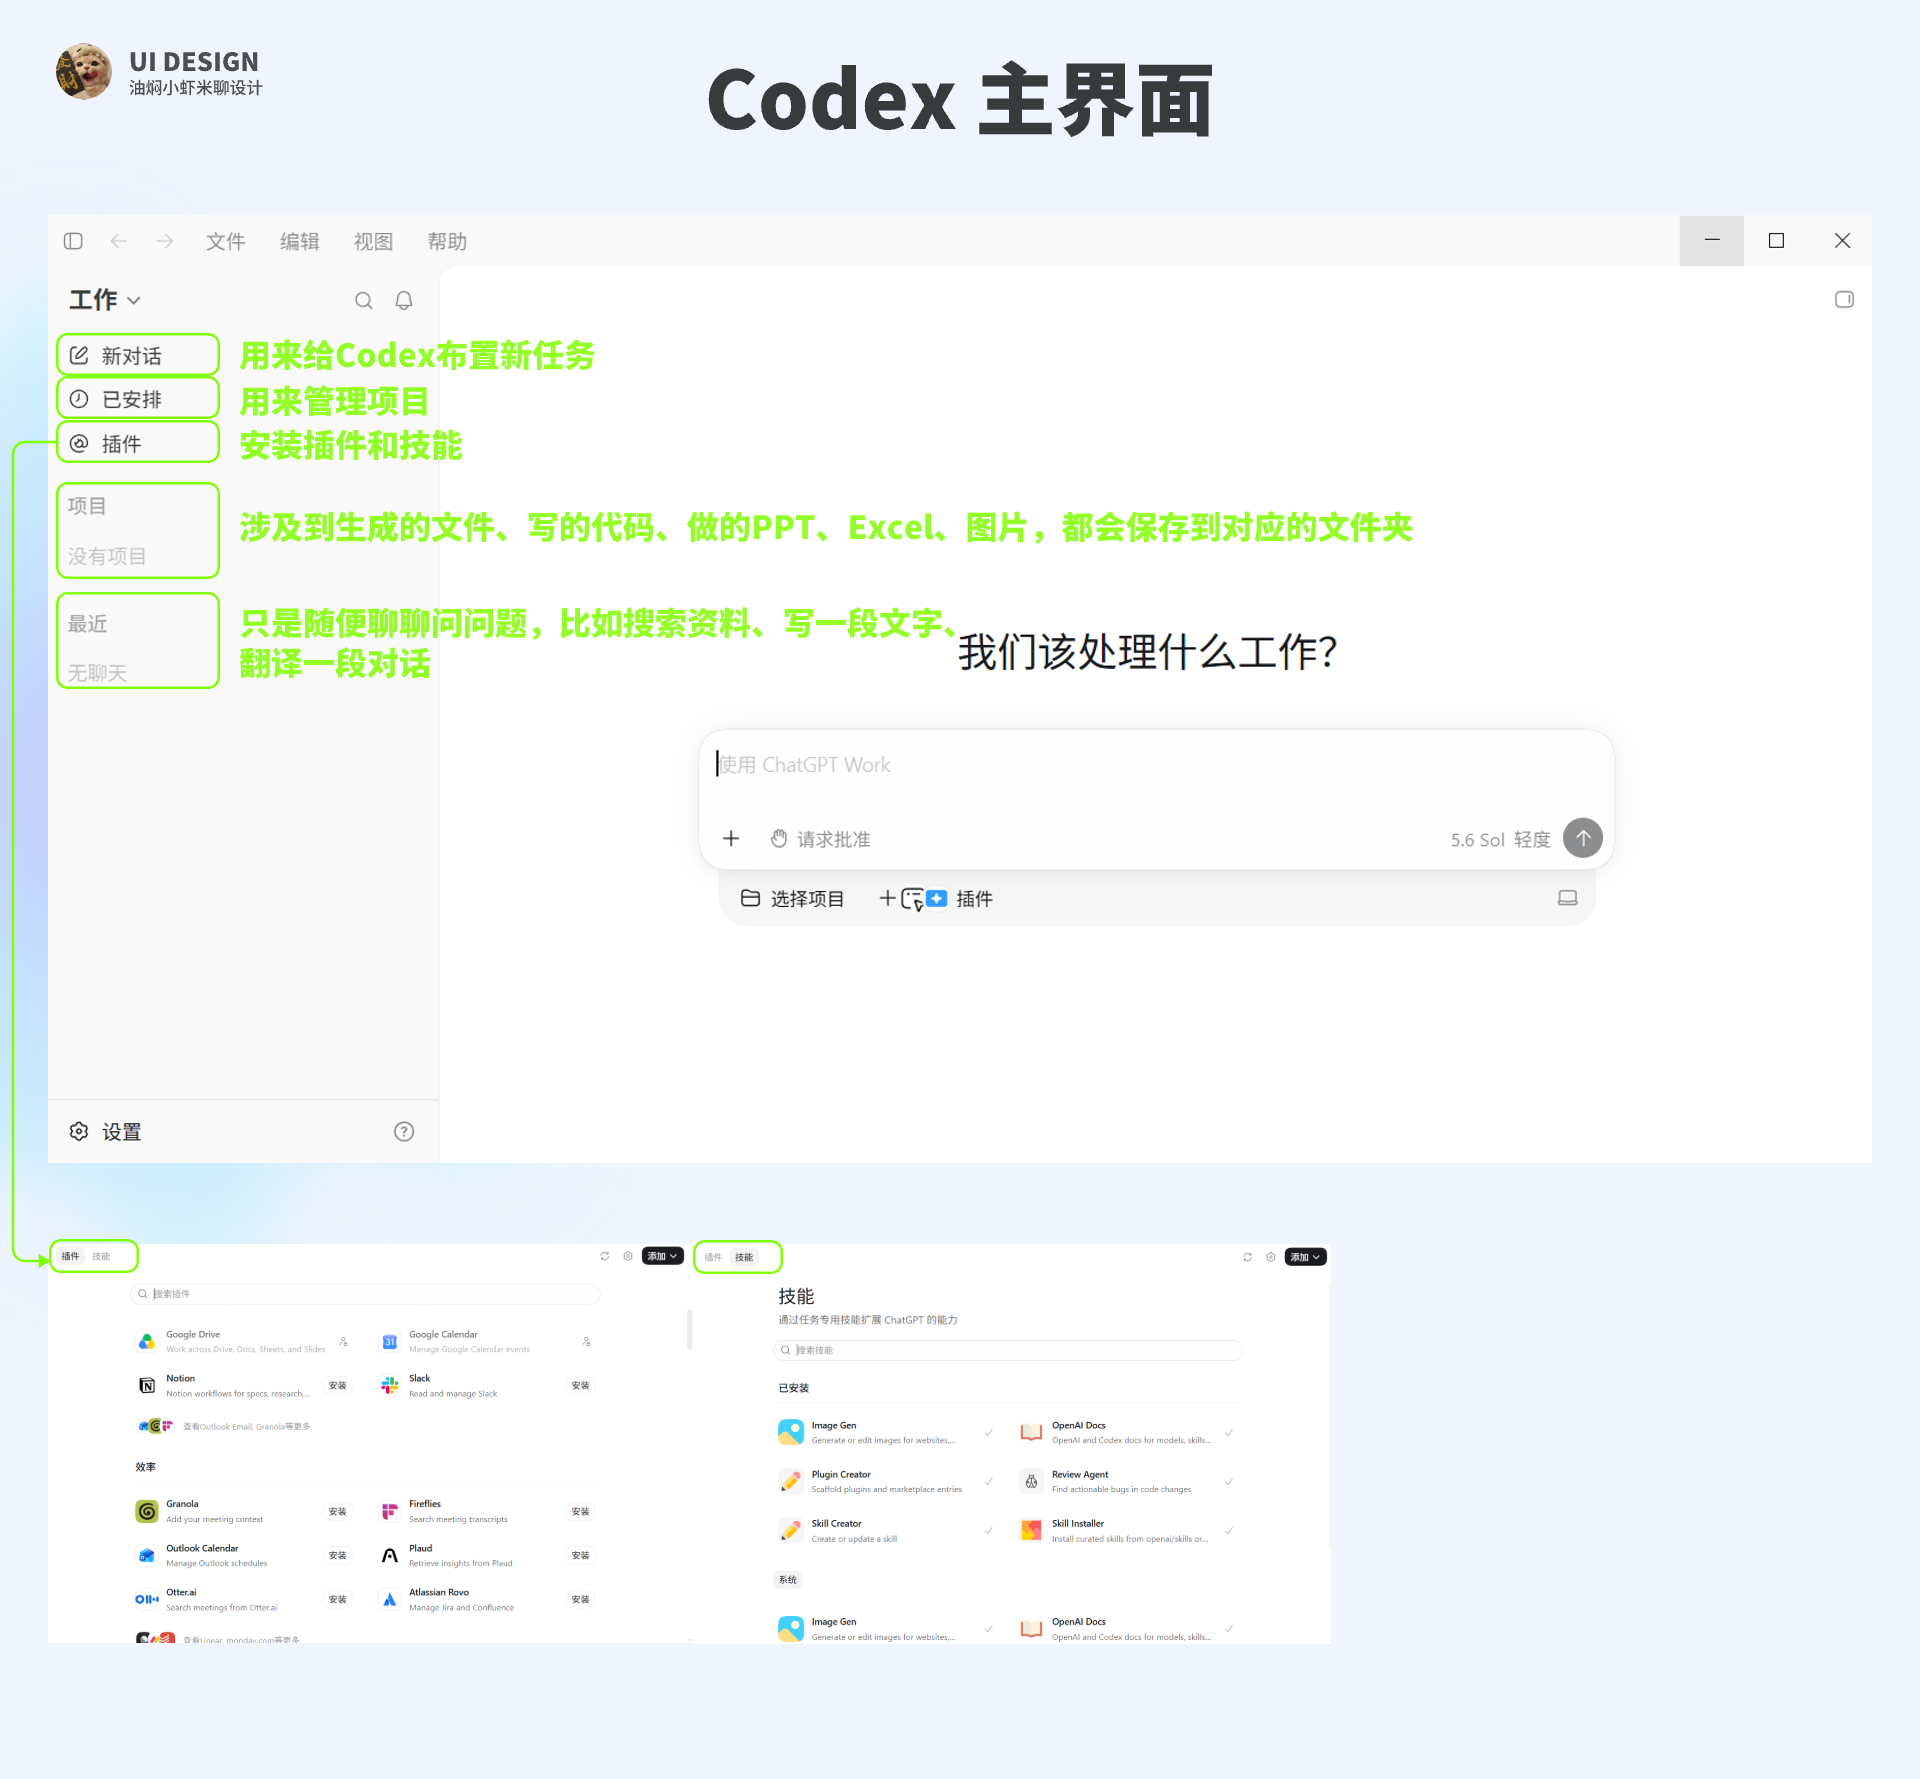
Task: Click the 搜索技能 search field
Action: click(x=1008, y=1350)
